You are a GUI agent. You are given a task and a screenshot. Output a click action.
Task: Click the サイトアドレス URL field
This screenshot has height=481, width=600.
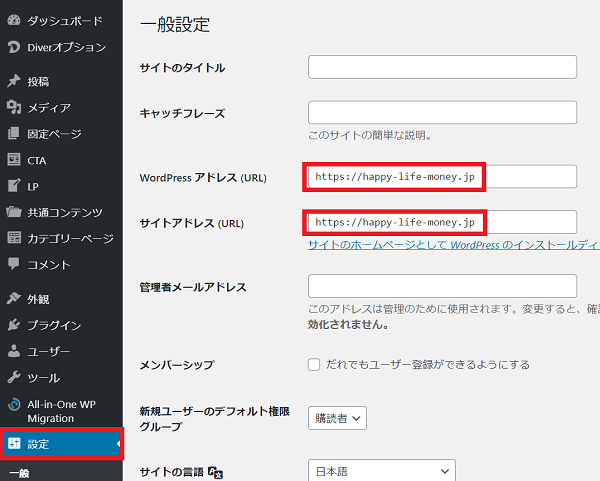click(x=442, y=222)
